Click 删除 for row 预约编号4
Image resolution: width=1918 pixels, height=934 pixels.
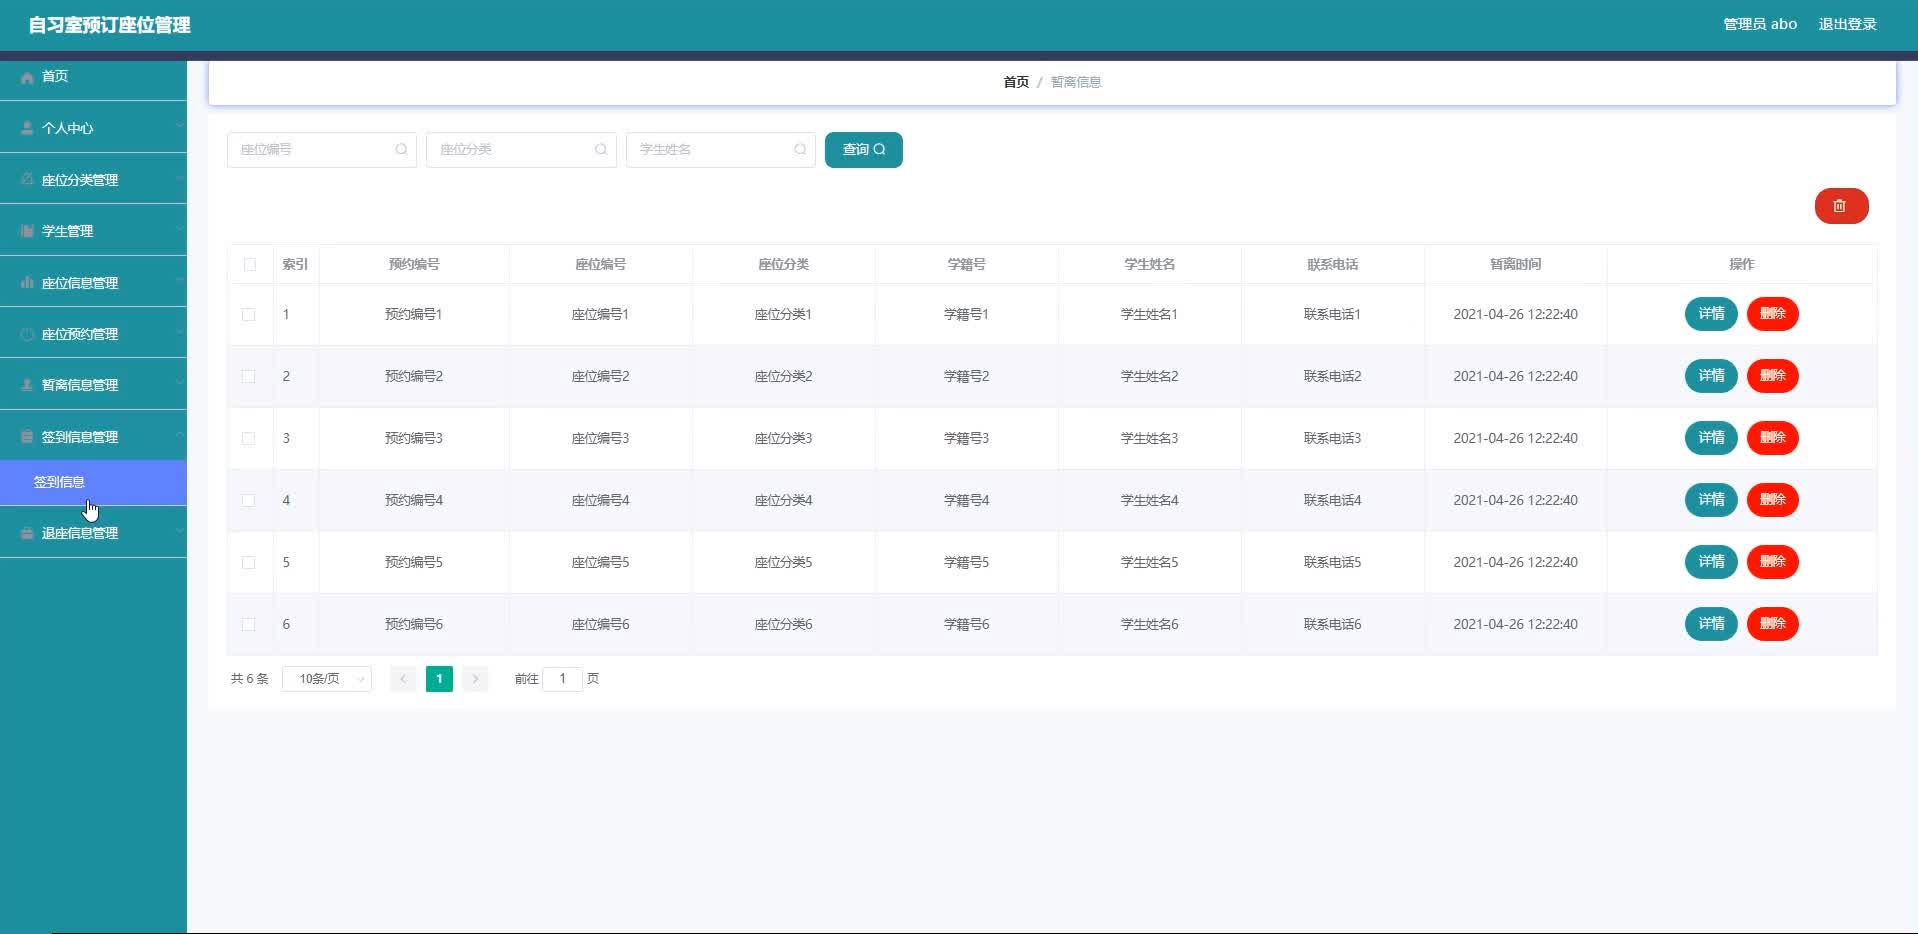(x=1772, y=500)
